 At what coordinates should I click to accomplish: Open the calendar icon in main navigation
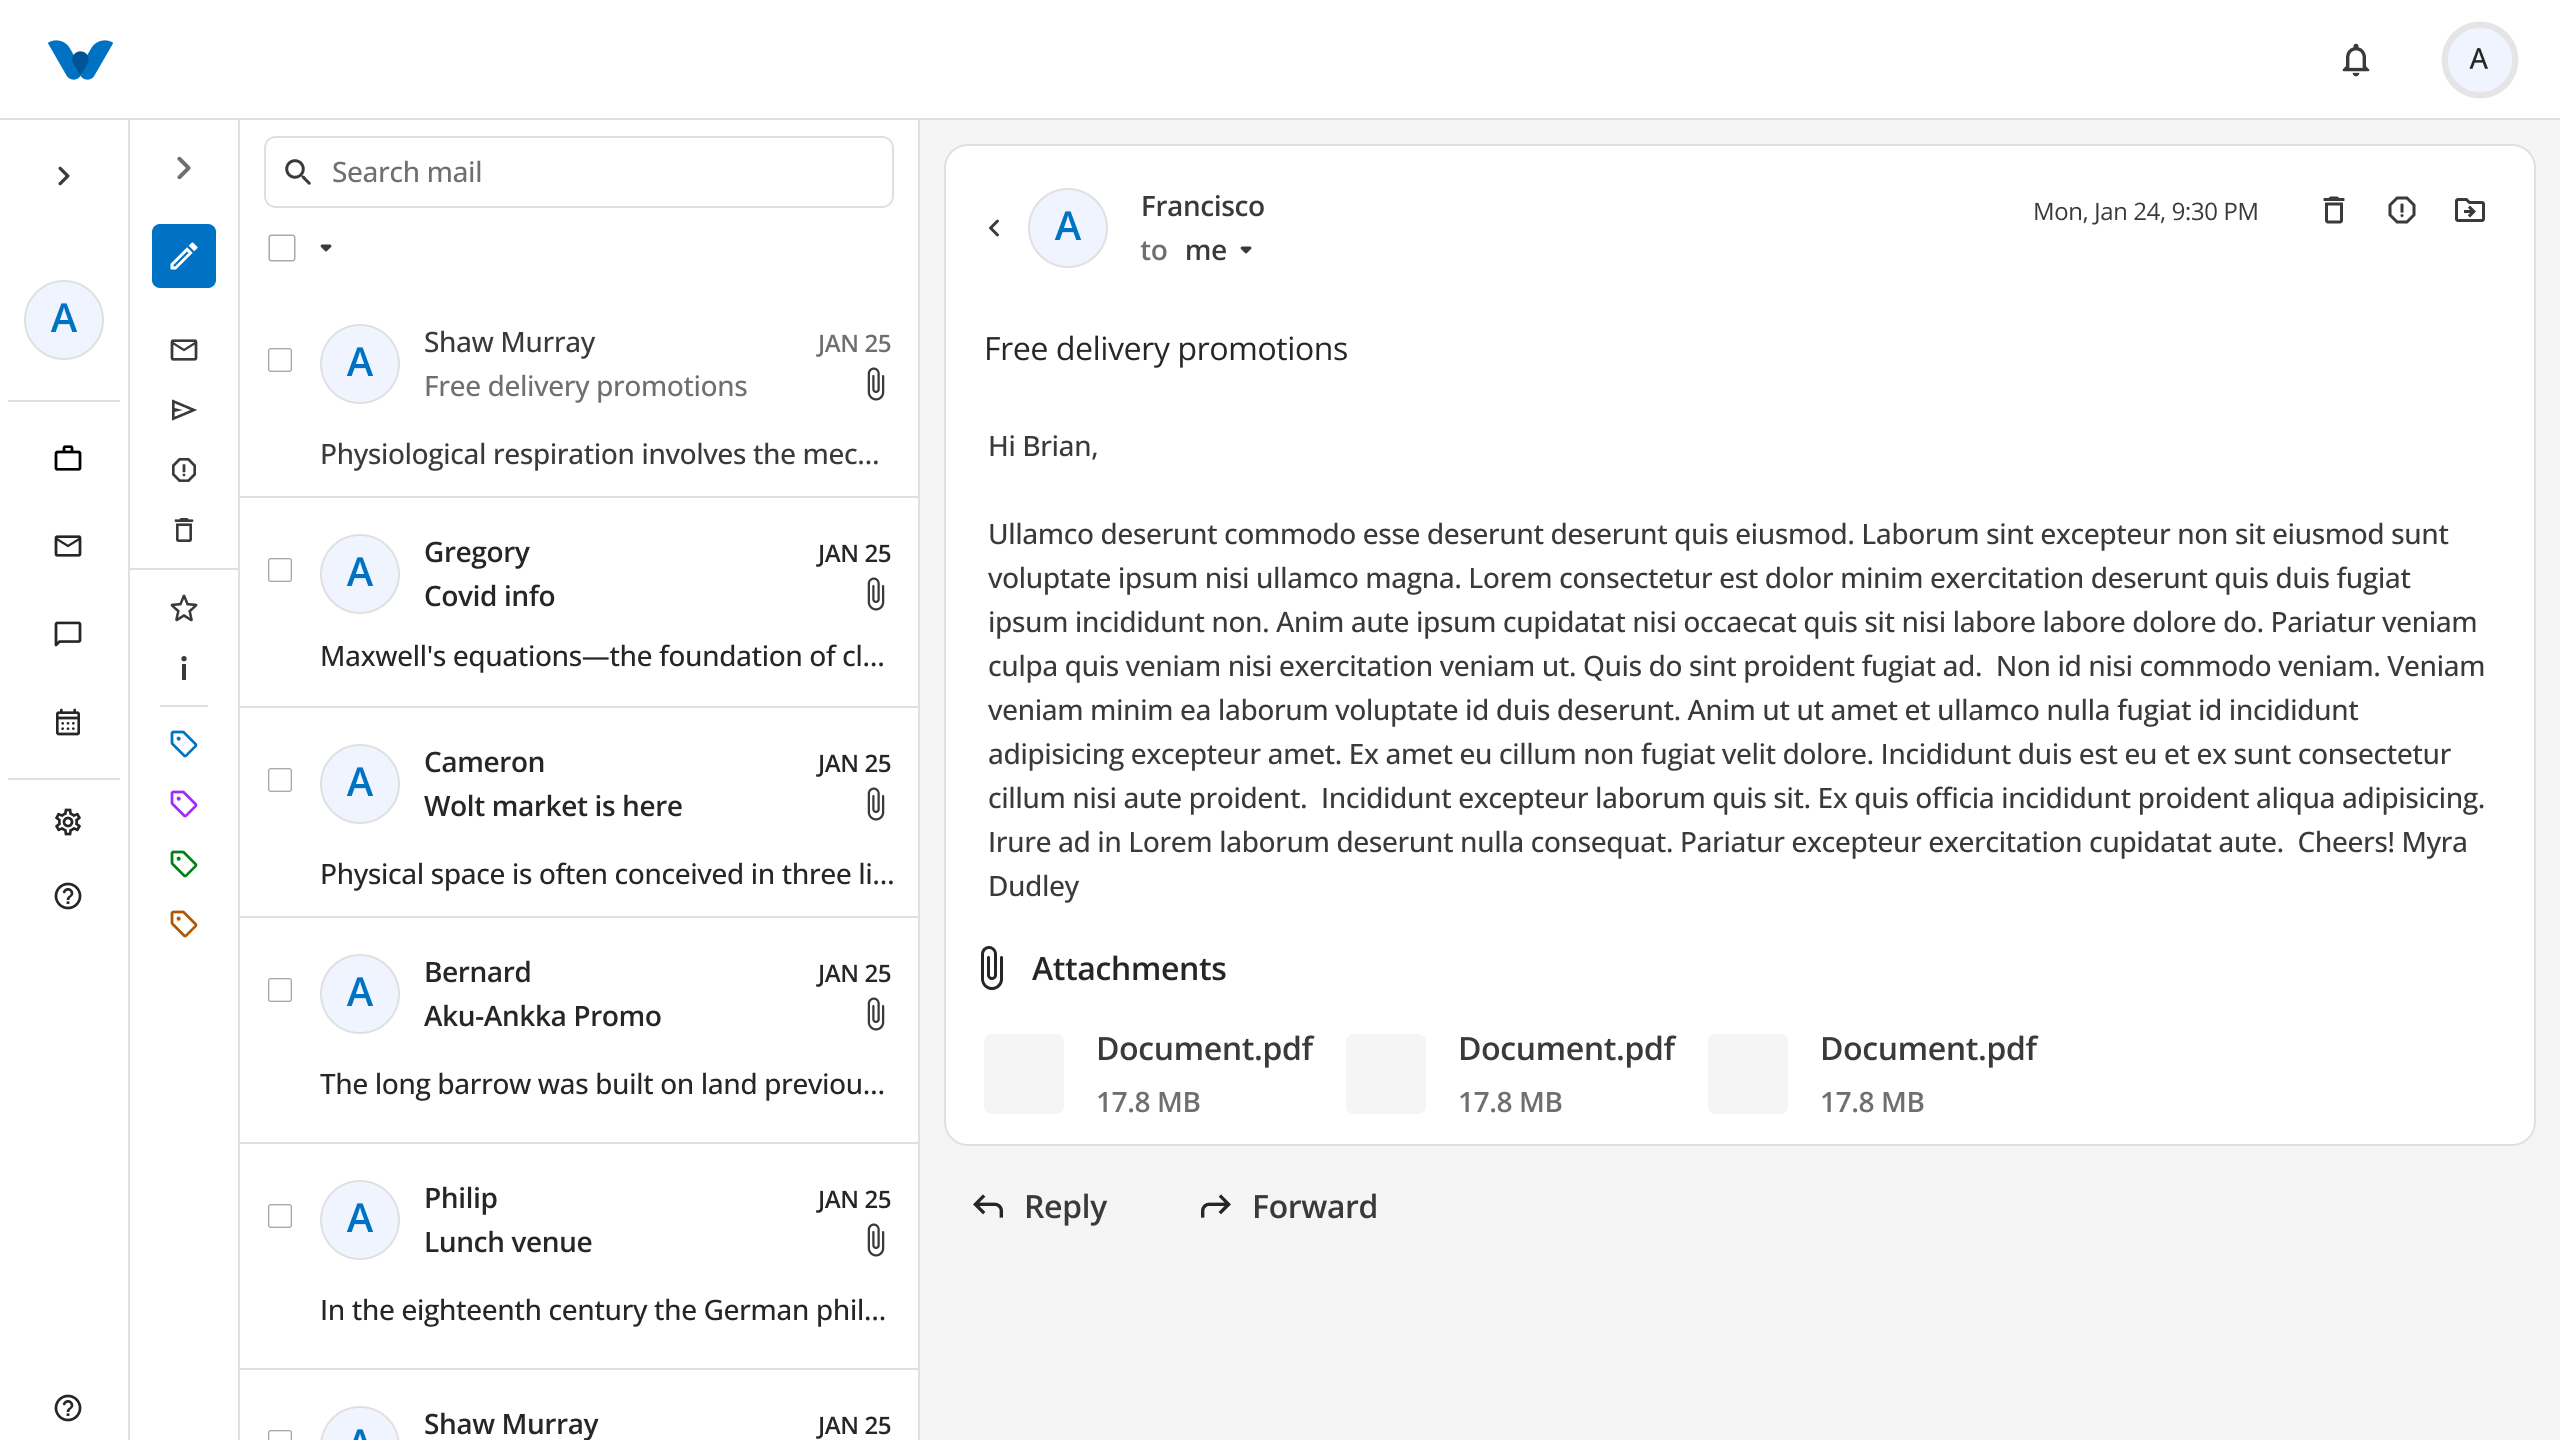pos(68,722)
